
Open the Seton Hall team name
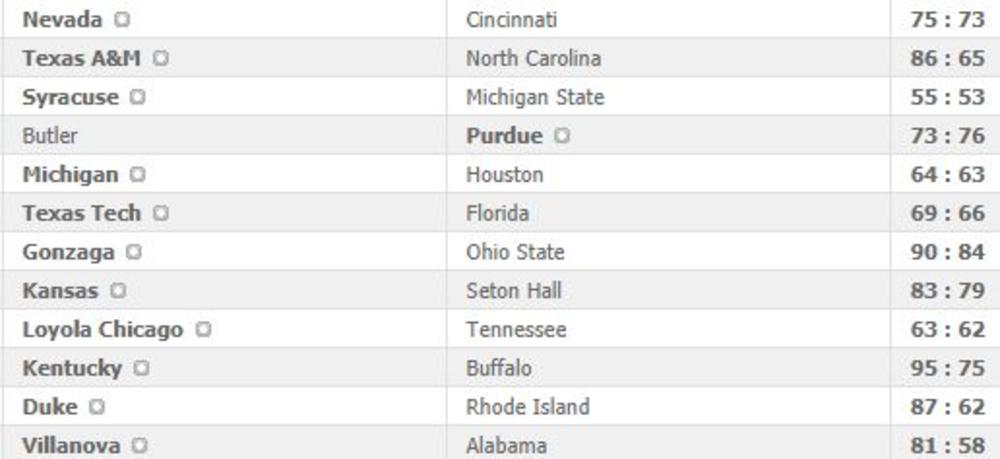513,291
